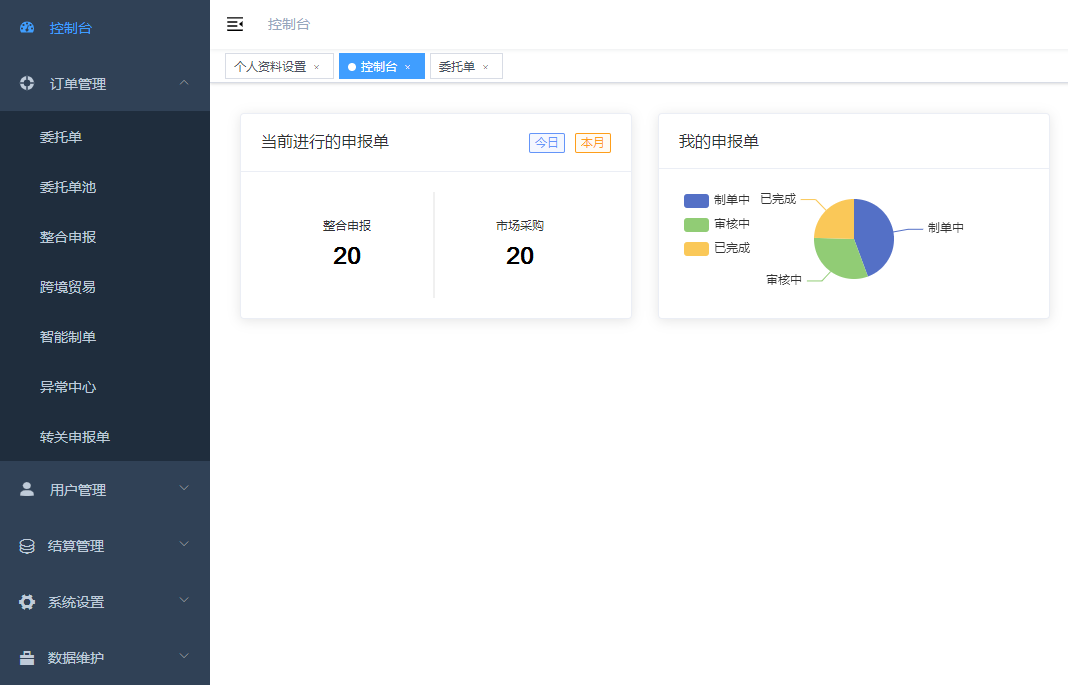Switch to the 个人资料设置 tab

tap(270, 67)
